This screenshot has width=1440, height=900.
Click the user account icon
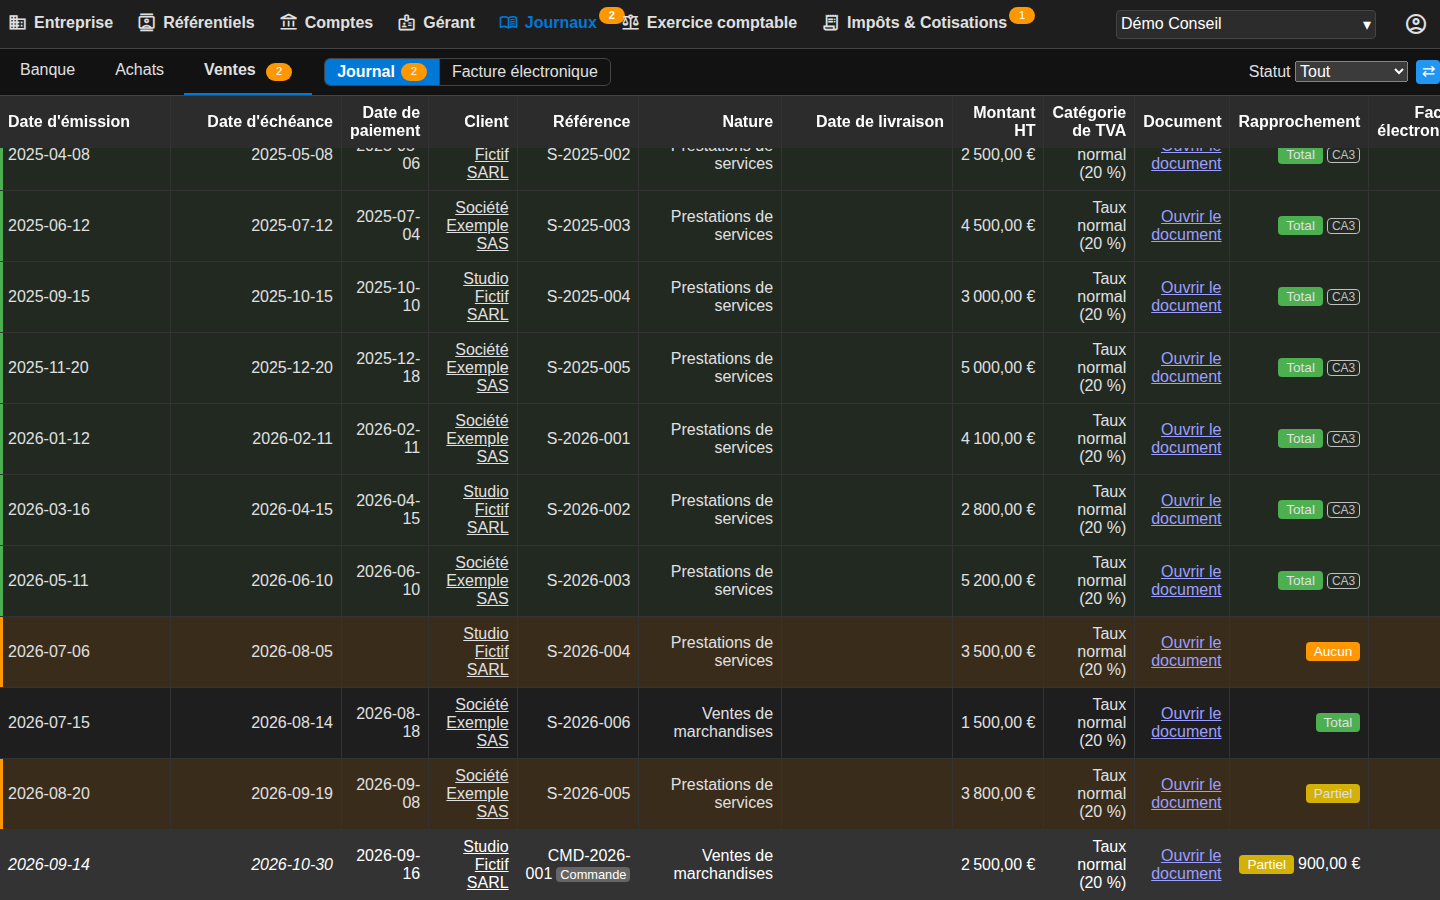click(x=1416, y=23)
